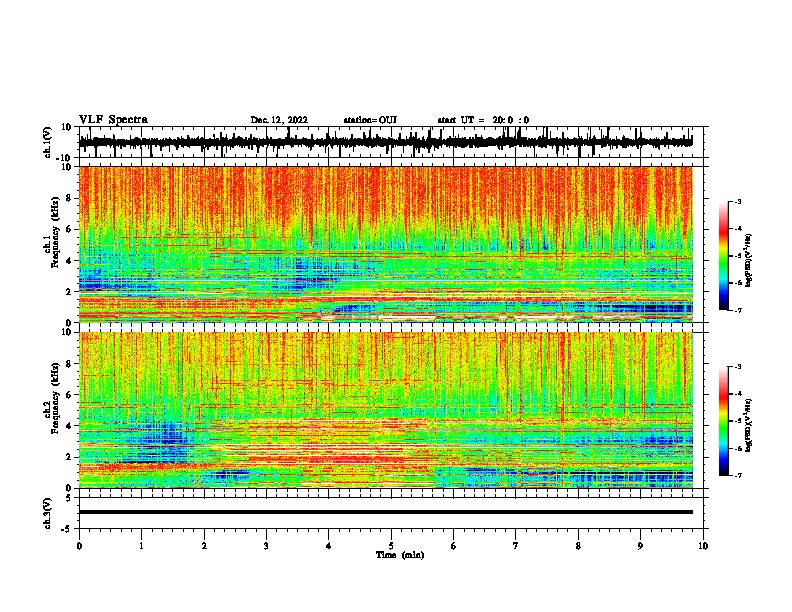Image resolution: width=792 pixels, height=612 pixels.
Task: Click time axis tick label "8"
Action: coord(578,546)
